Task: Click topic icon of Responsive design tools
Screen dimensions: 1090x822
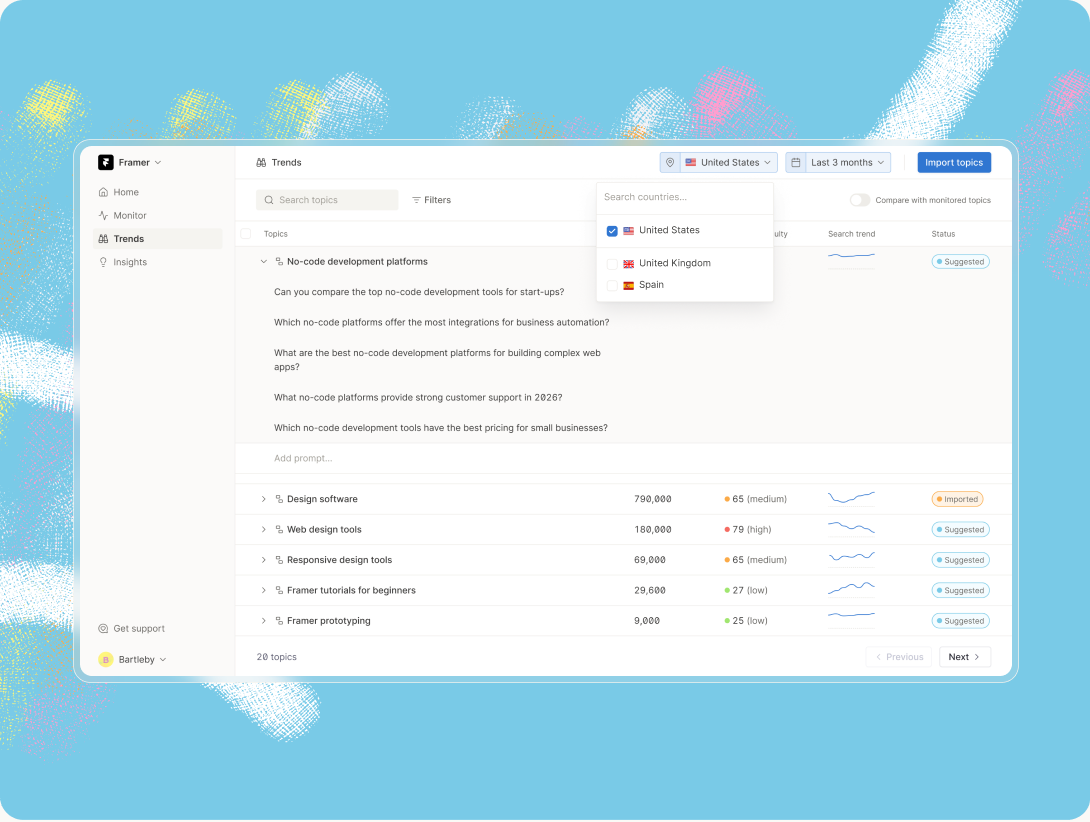Action: click(279, 561)
